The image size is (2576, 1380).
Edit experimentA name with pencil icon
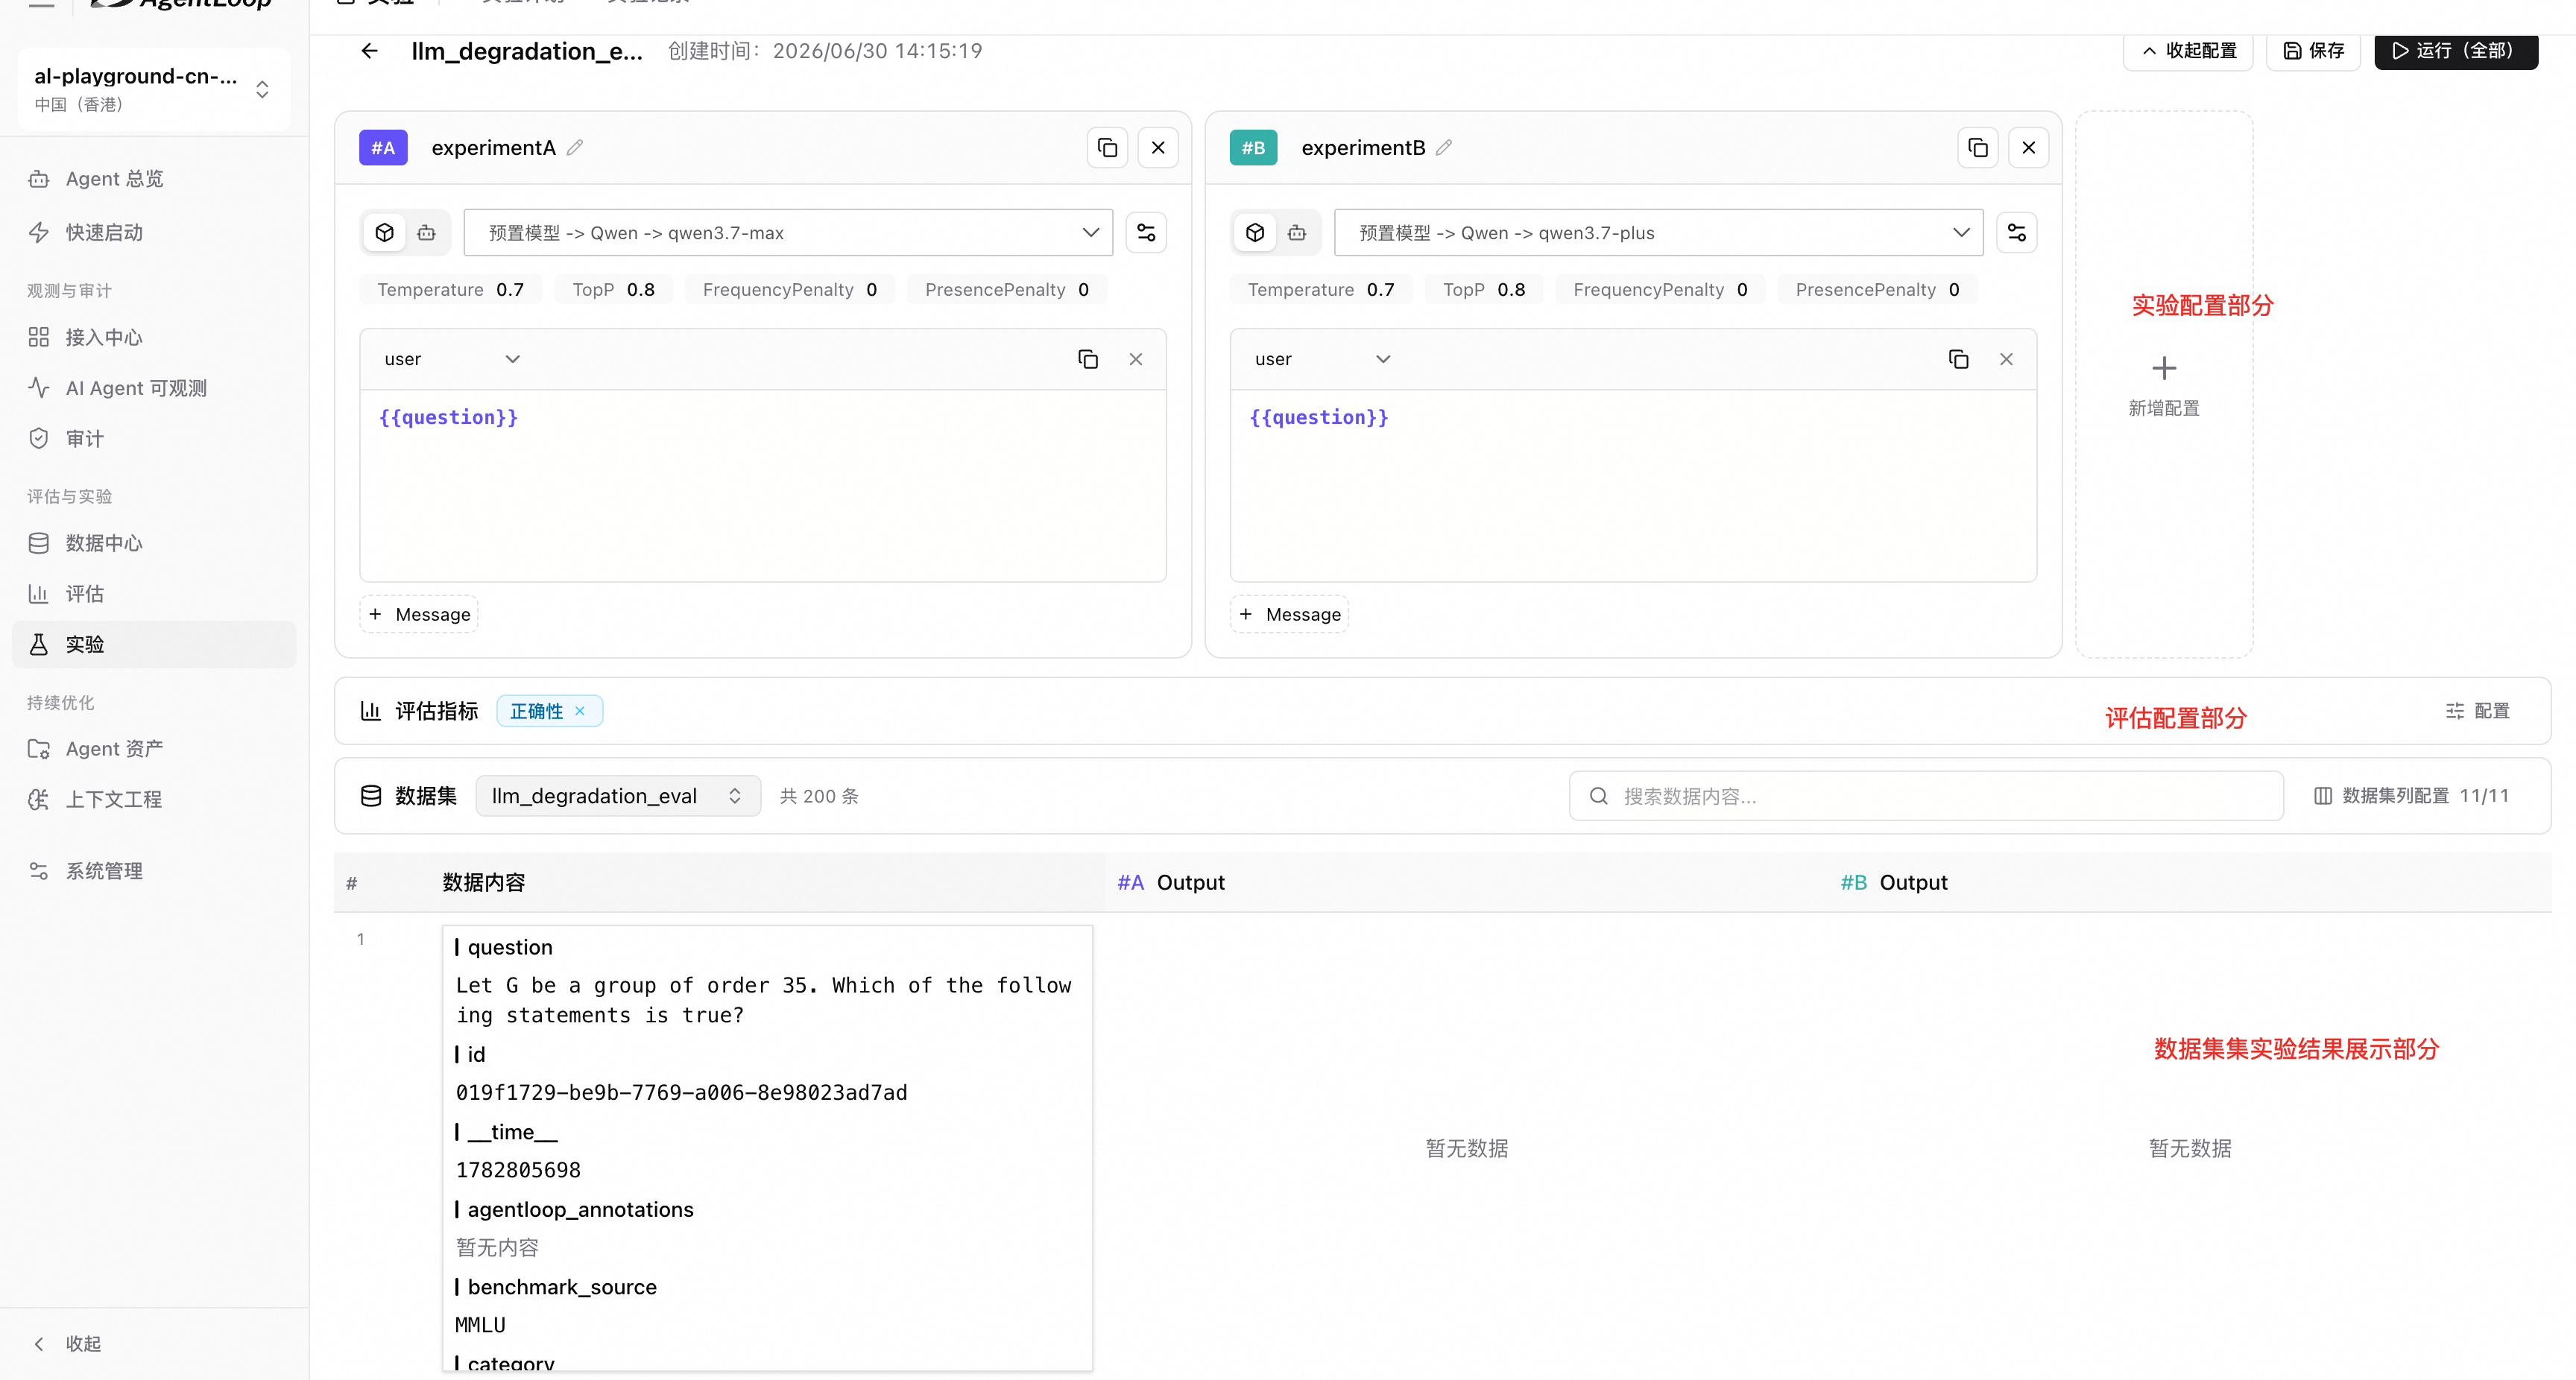pos(575,148)
